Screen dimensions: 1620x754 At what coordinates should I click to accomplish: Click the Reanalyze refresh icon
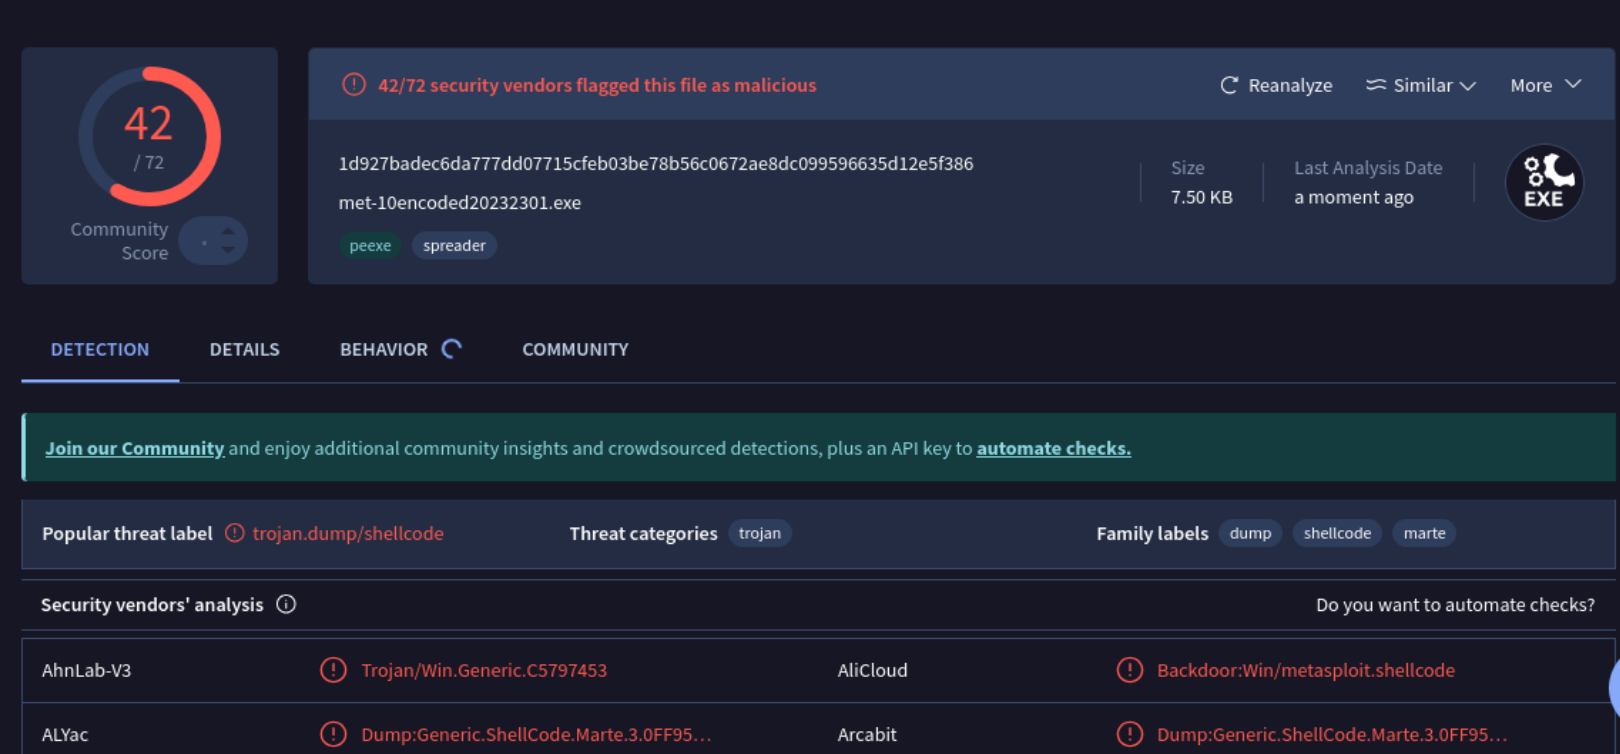coord(1229,85)
